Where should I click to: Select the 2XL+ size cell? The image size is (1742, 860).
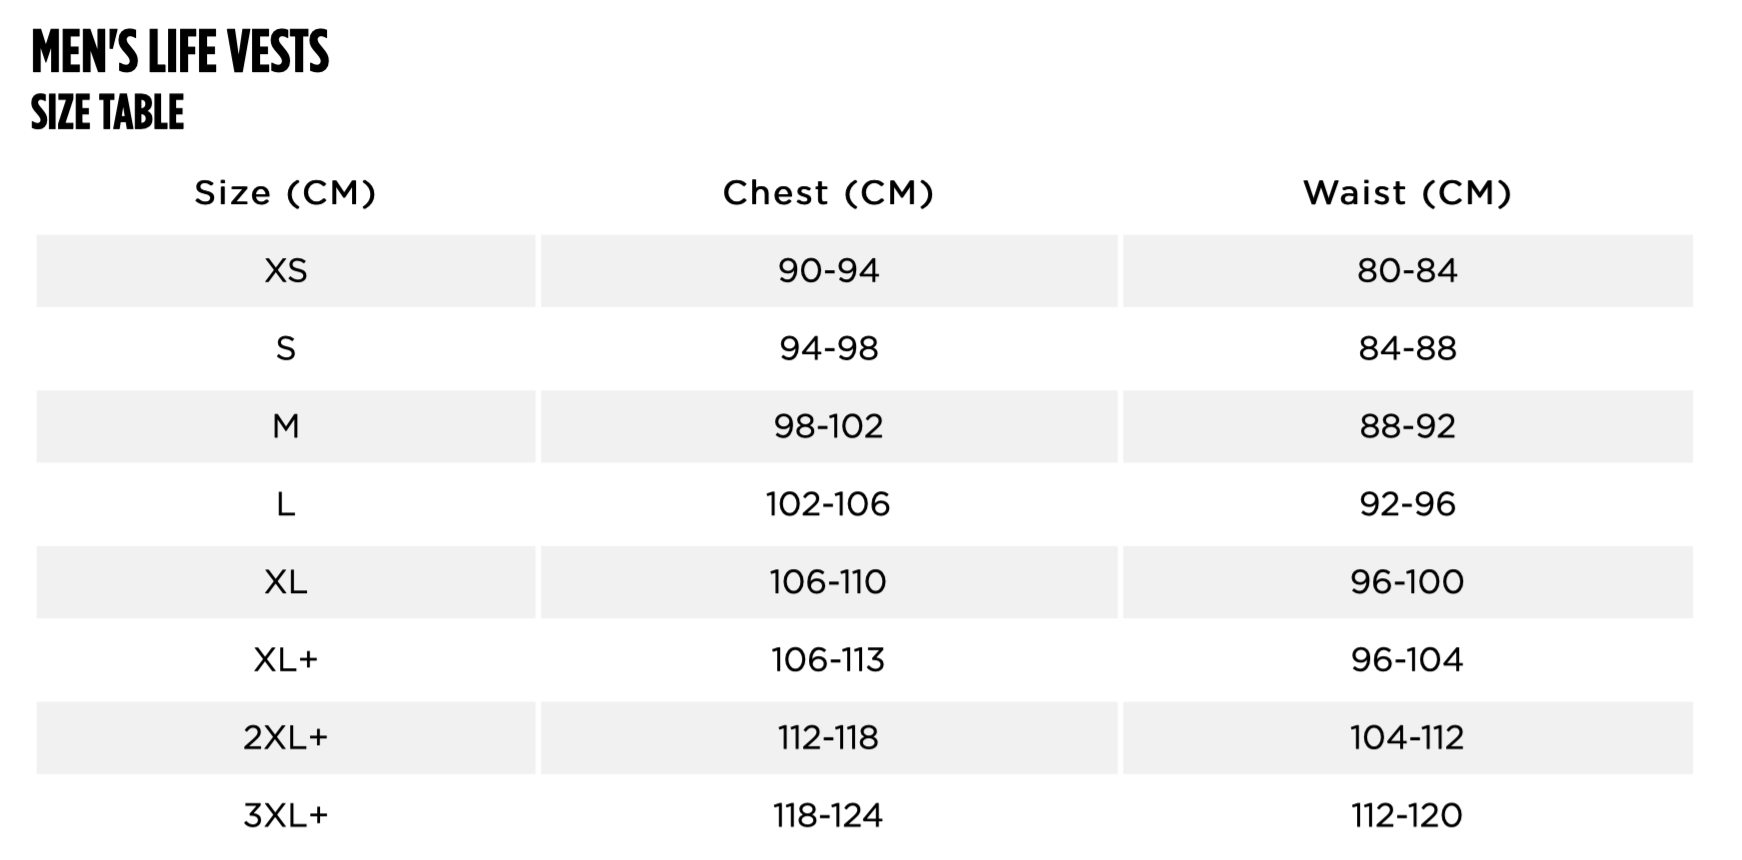tap(286, 738)
